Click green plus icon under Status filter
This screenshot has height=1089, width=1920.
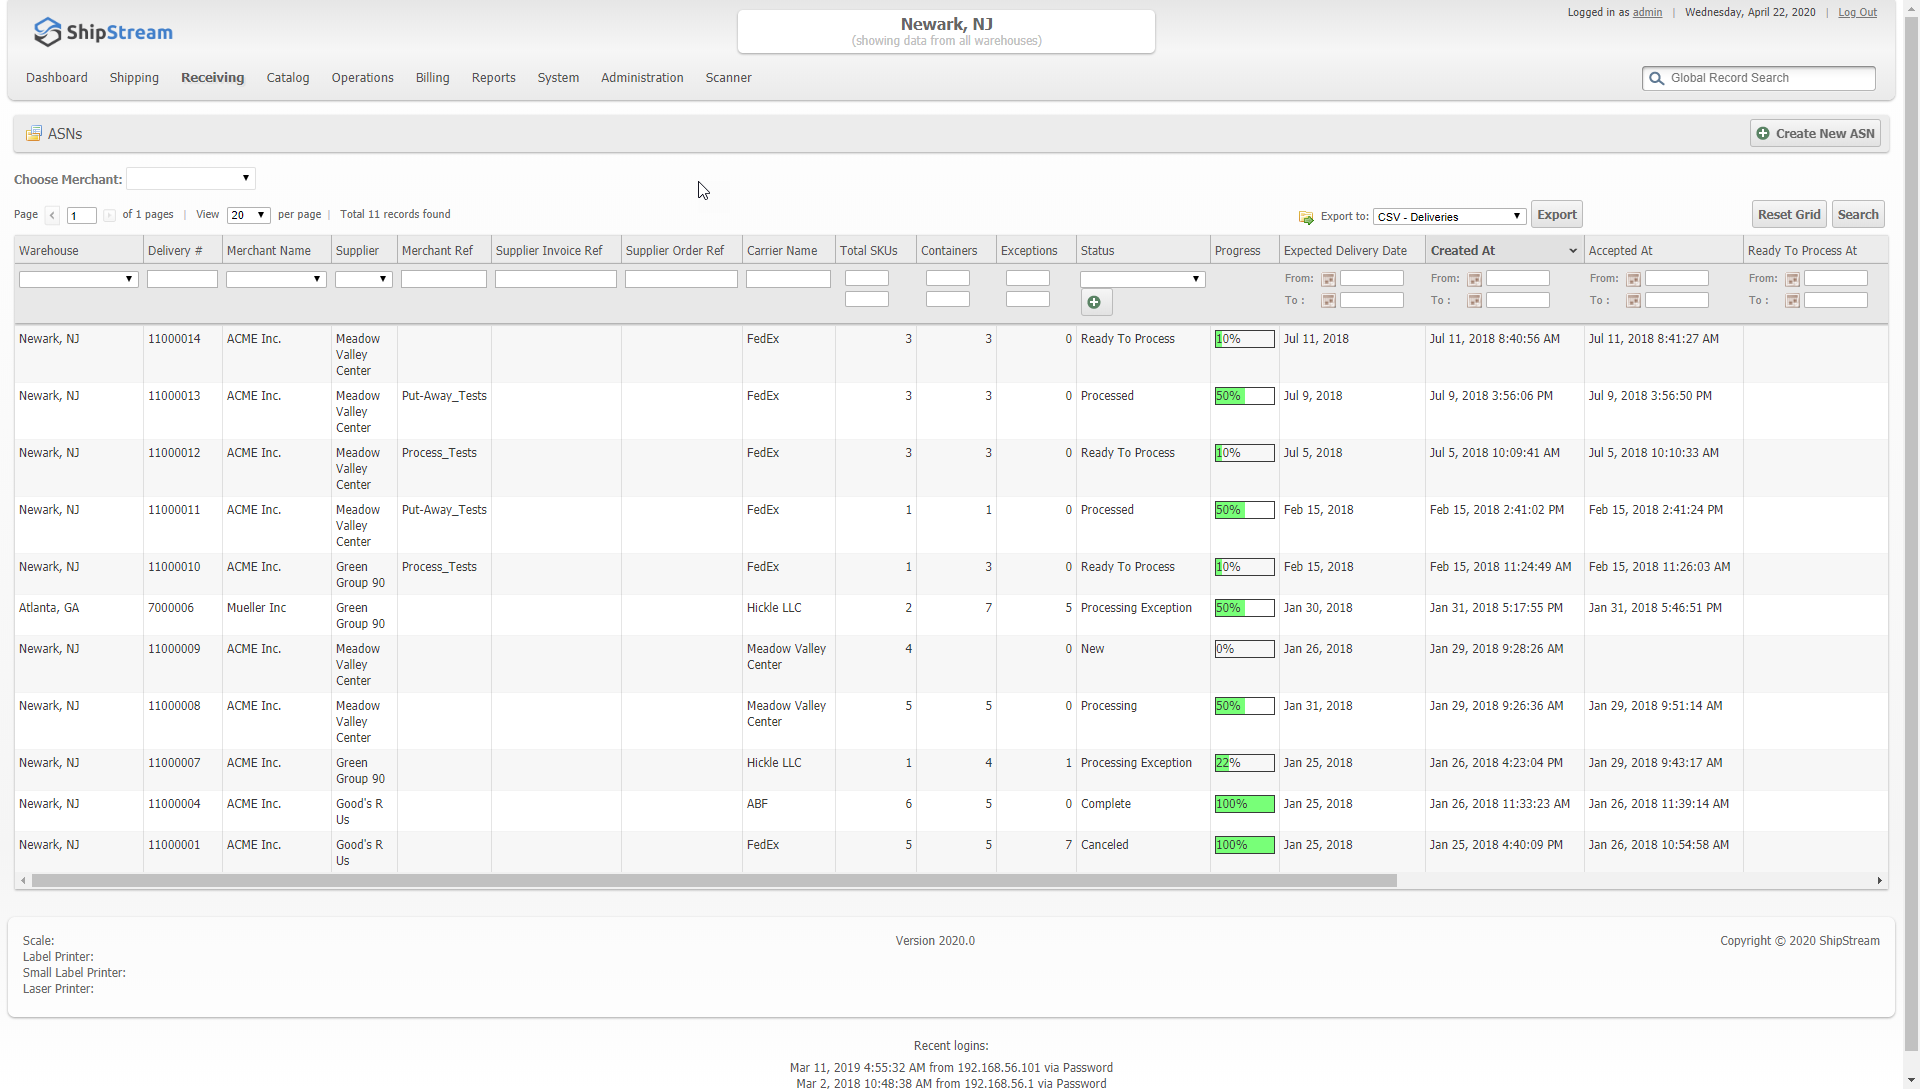pyautogui.click(x=1094, y=302)
